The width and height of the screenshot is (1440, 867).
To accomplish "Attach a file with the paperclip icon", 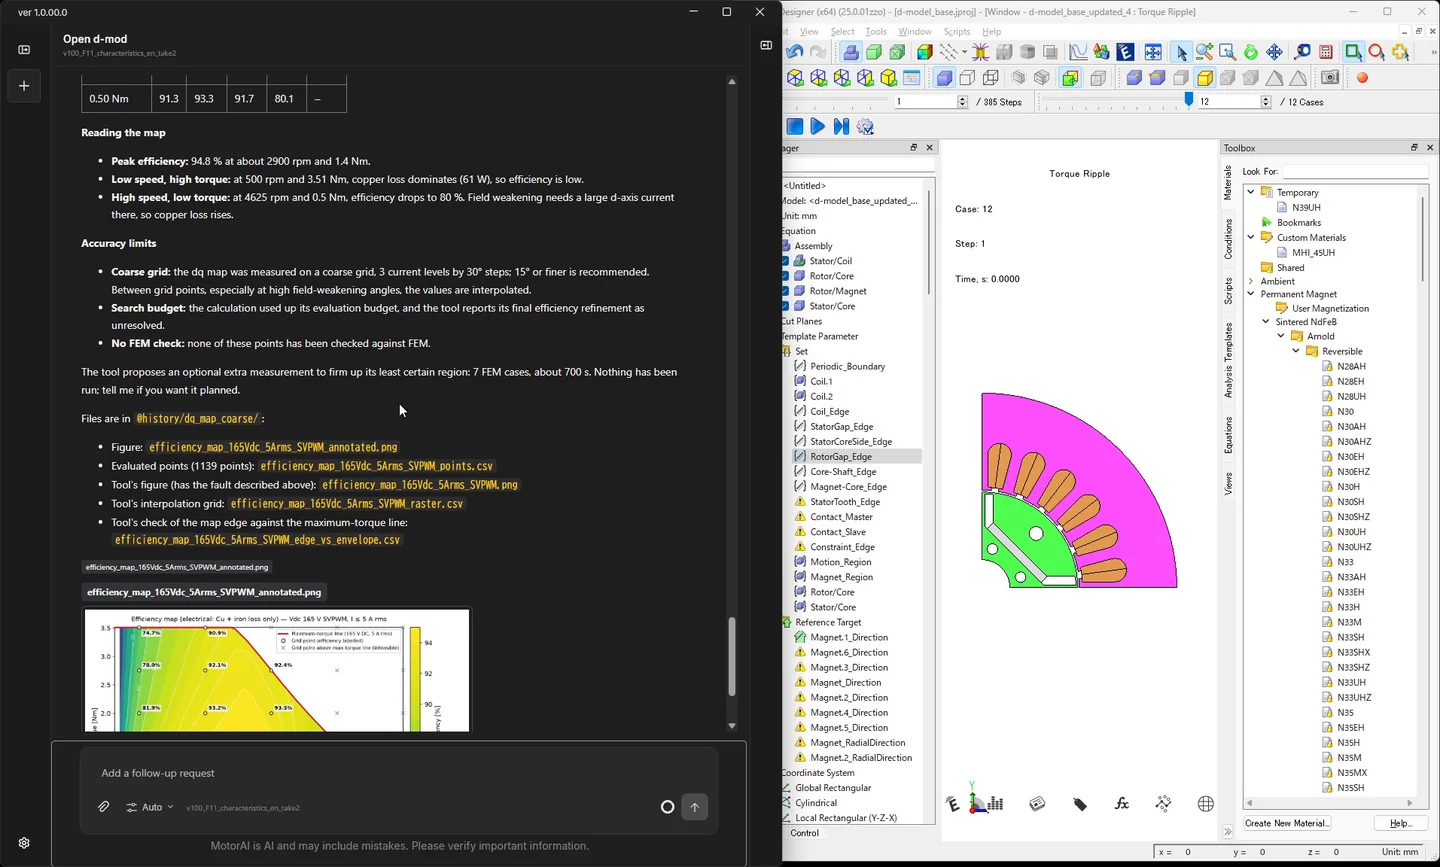I will click(x=103, y=807).
